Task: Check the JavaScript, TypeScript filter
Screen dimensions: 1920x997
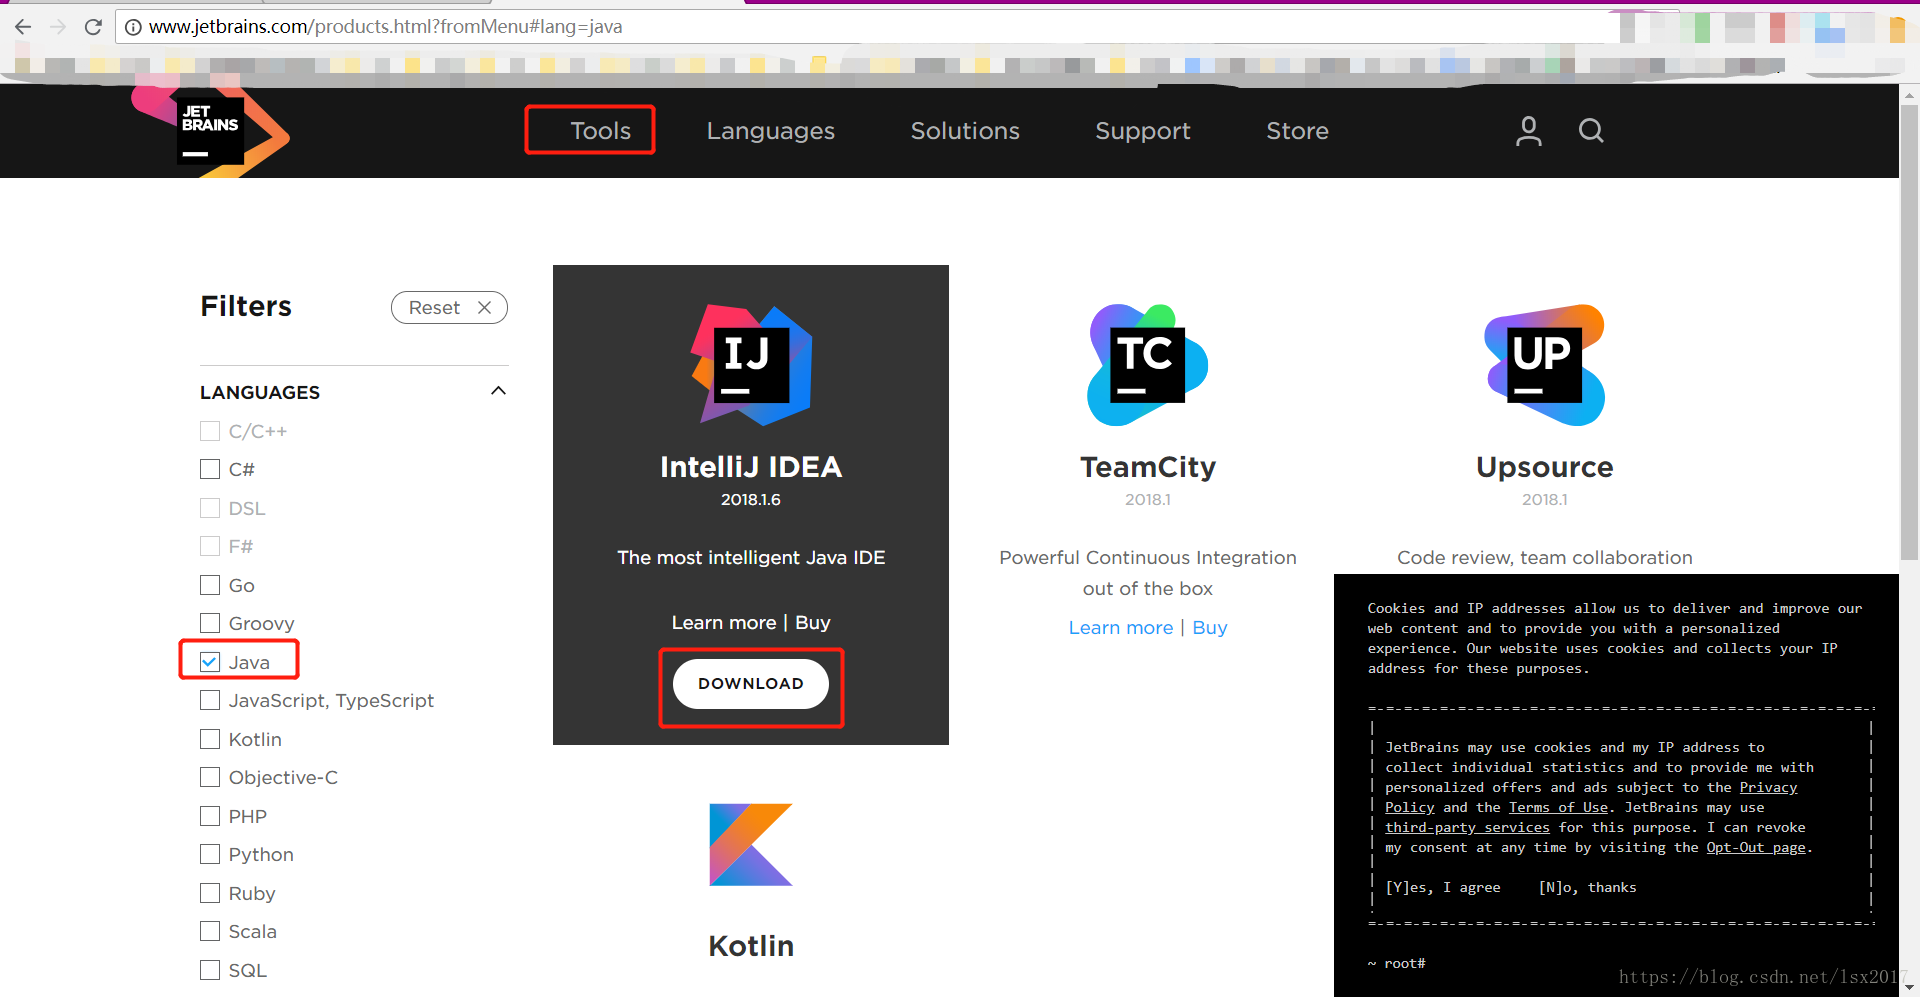Action: tap(210, 700)
